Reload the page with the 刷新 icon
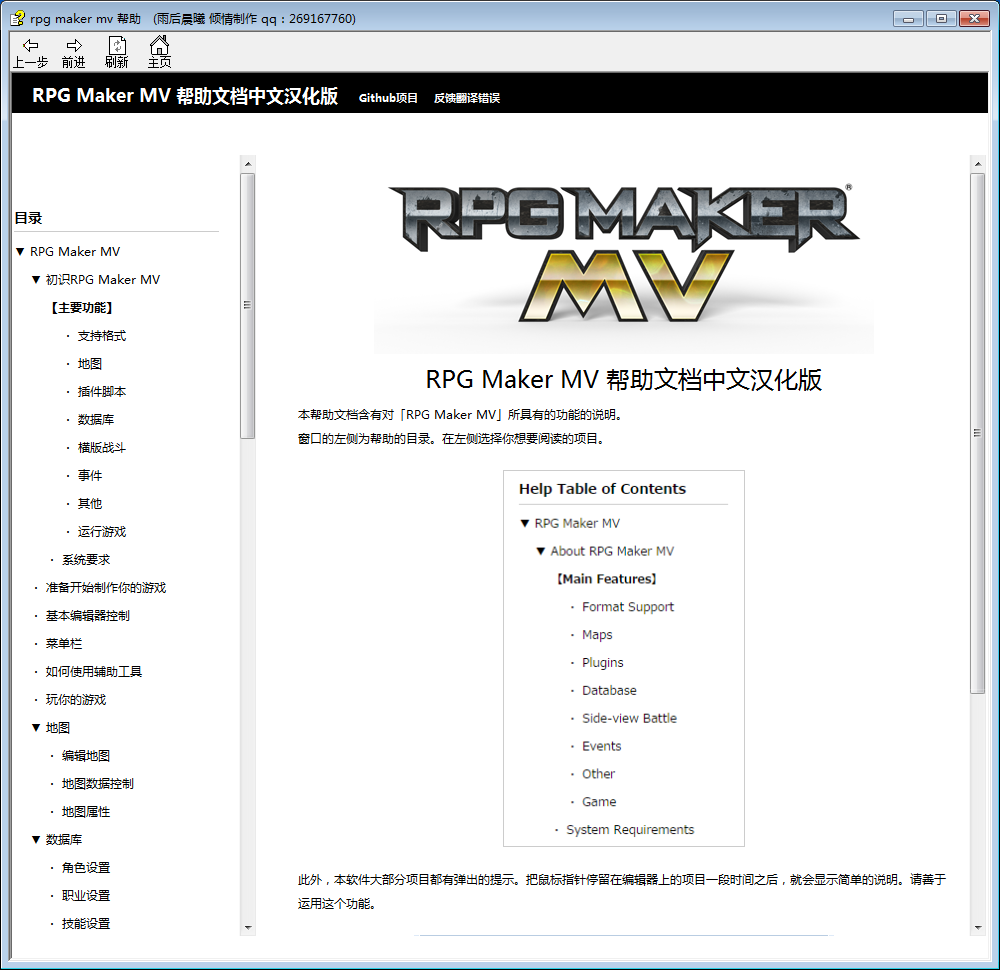The width and height of the screenshot is (1000, 970). [x=117, y=52]
